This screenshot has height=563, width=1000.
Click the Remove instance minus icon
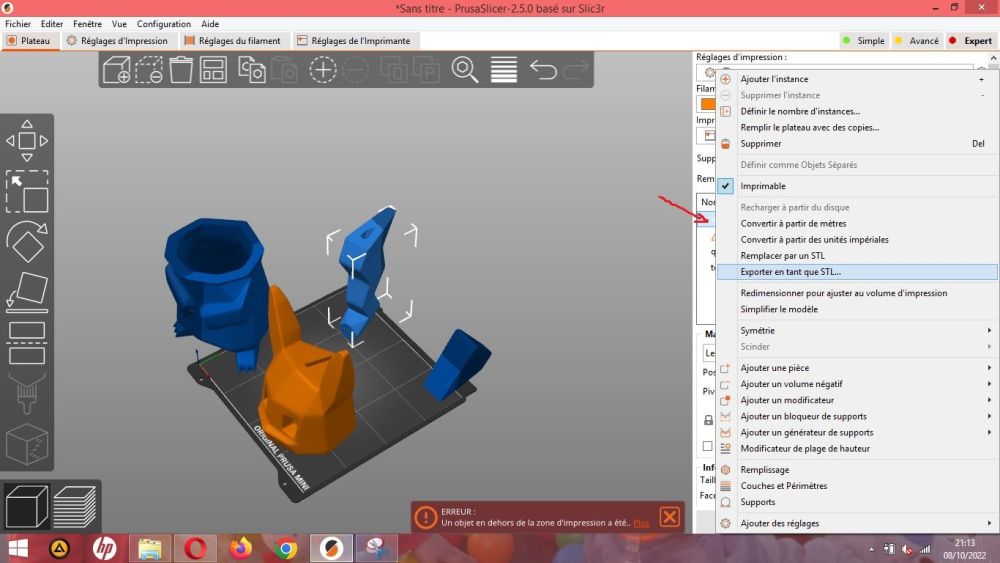tap(355, 69)
